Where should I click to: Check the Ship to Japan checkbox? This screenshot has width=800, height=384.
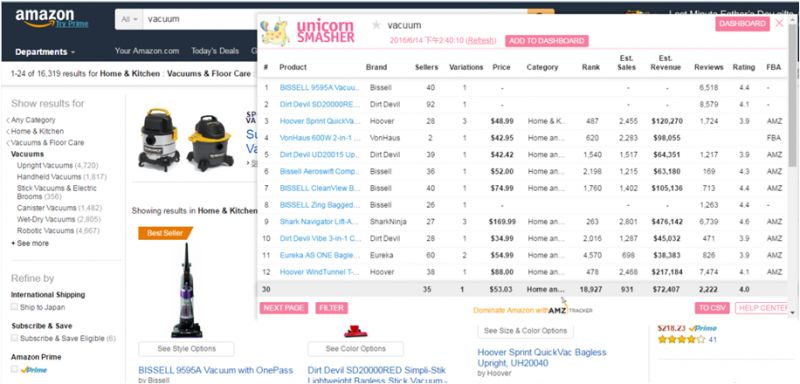(x=14, y=307)
